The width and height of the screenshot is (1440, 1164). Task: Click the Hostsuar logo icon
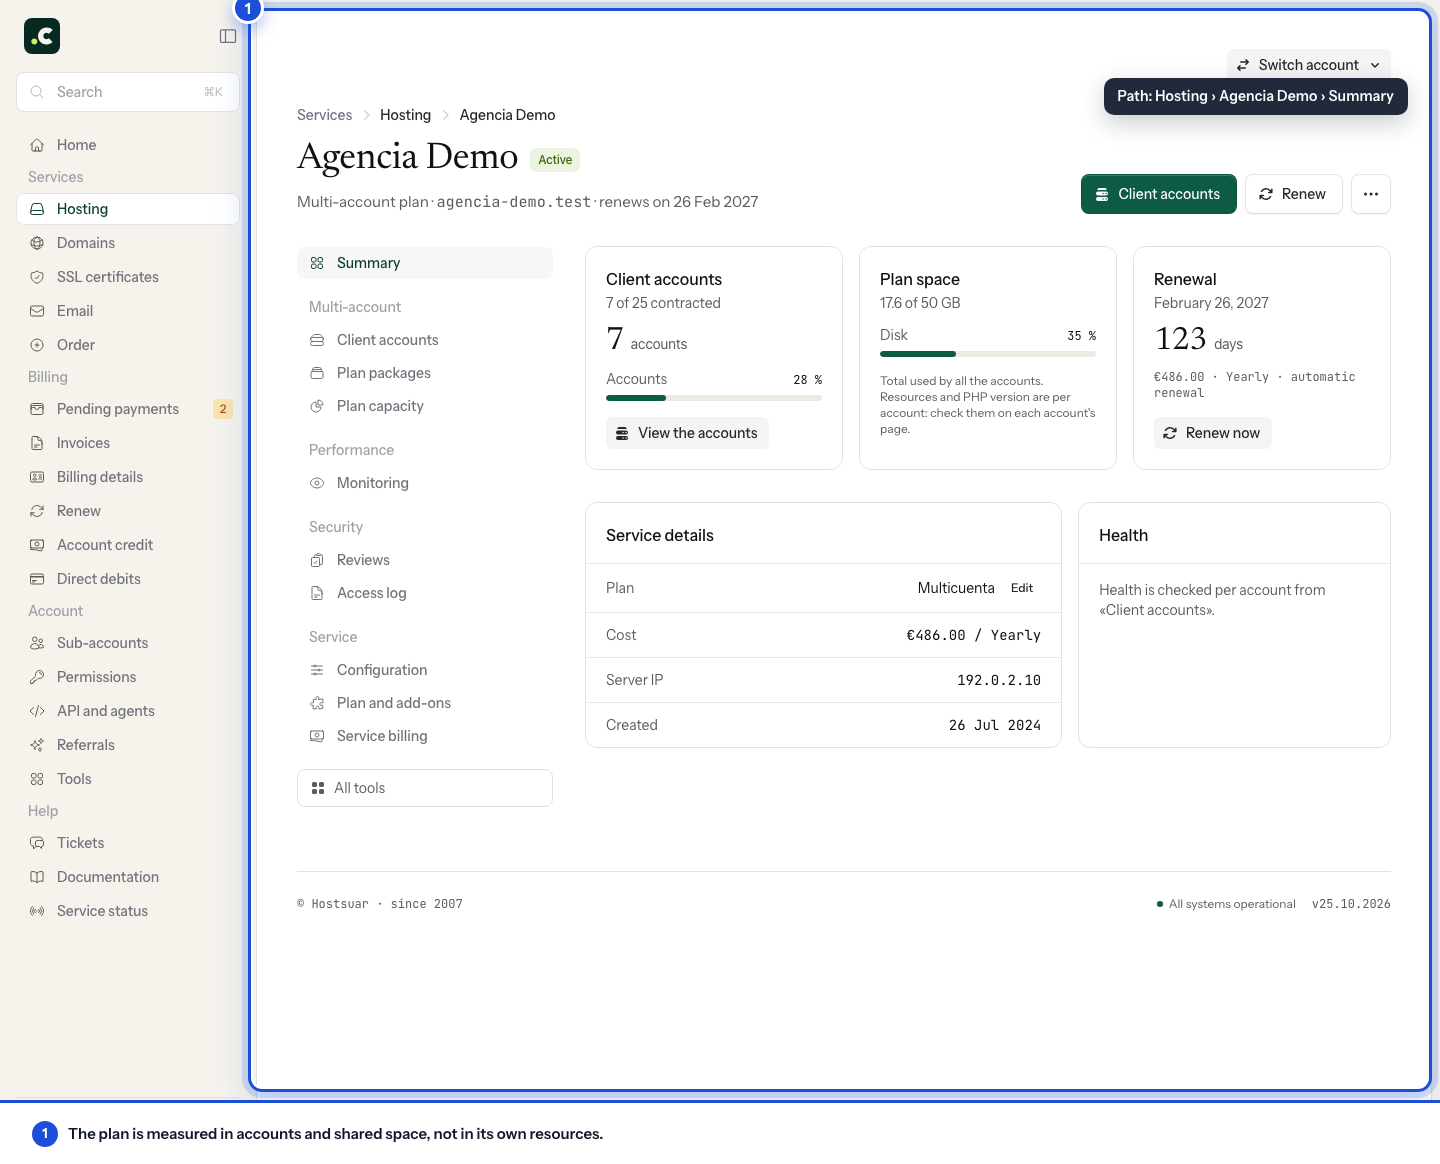(x=42, y=36)
